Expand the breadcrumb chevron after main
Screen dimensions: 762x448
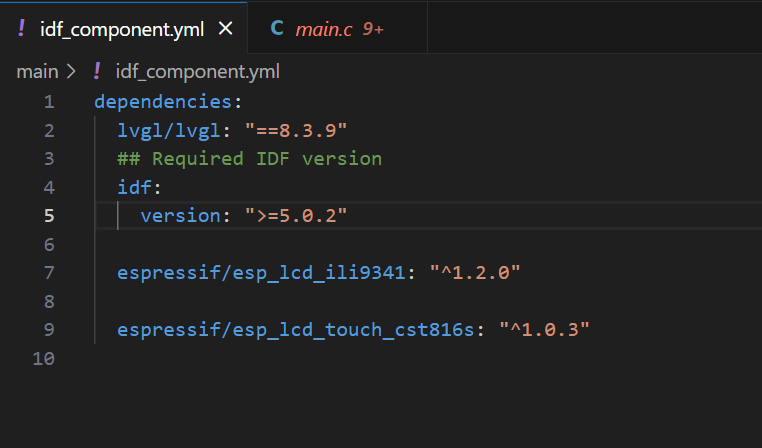tap(70, 71)
